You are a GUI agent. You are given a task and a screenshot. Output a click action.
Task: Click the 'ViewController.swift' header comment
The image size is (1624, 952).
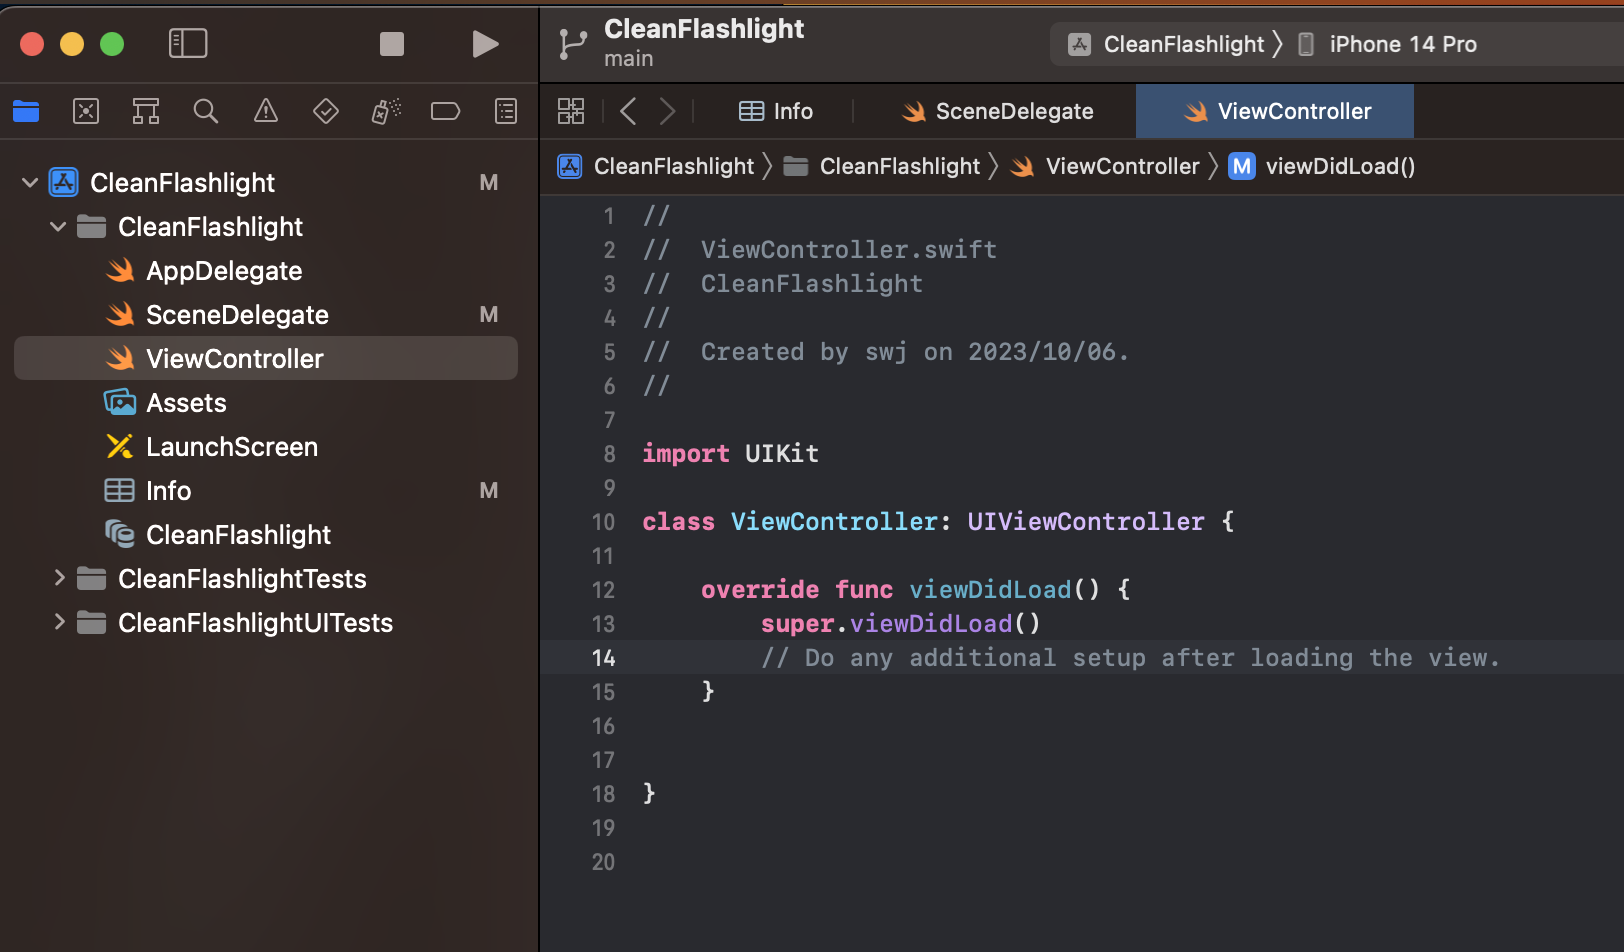pos(820,250)
